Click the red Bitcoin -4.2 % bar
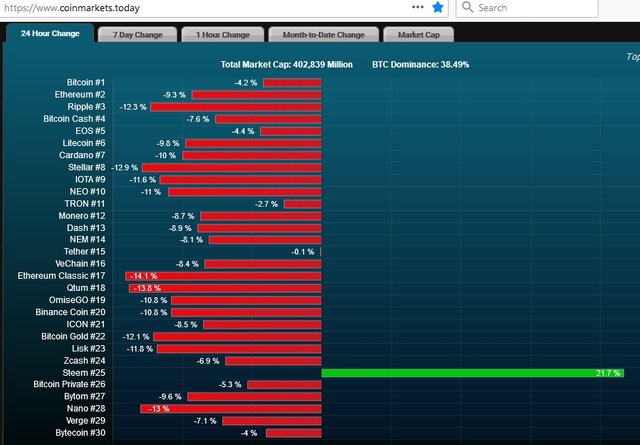 (x=292, y=83)
